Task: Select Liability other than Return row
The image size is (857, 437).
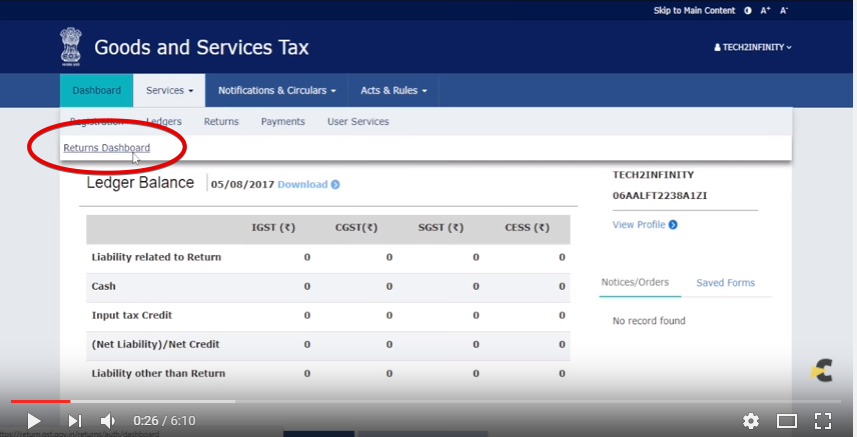Action: click(x=328, y=374)
